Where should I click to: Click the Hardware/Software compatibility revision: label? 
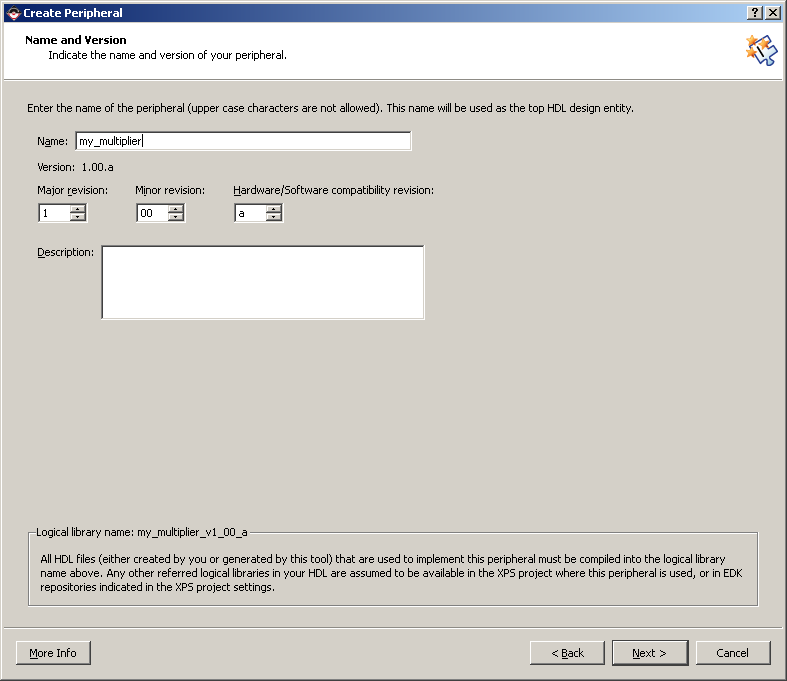coord(333,190)
